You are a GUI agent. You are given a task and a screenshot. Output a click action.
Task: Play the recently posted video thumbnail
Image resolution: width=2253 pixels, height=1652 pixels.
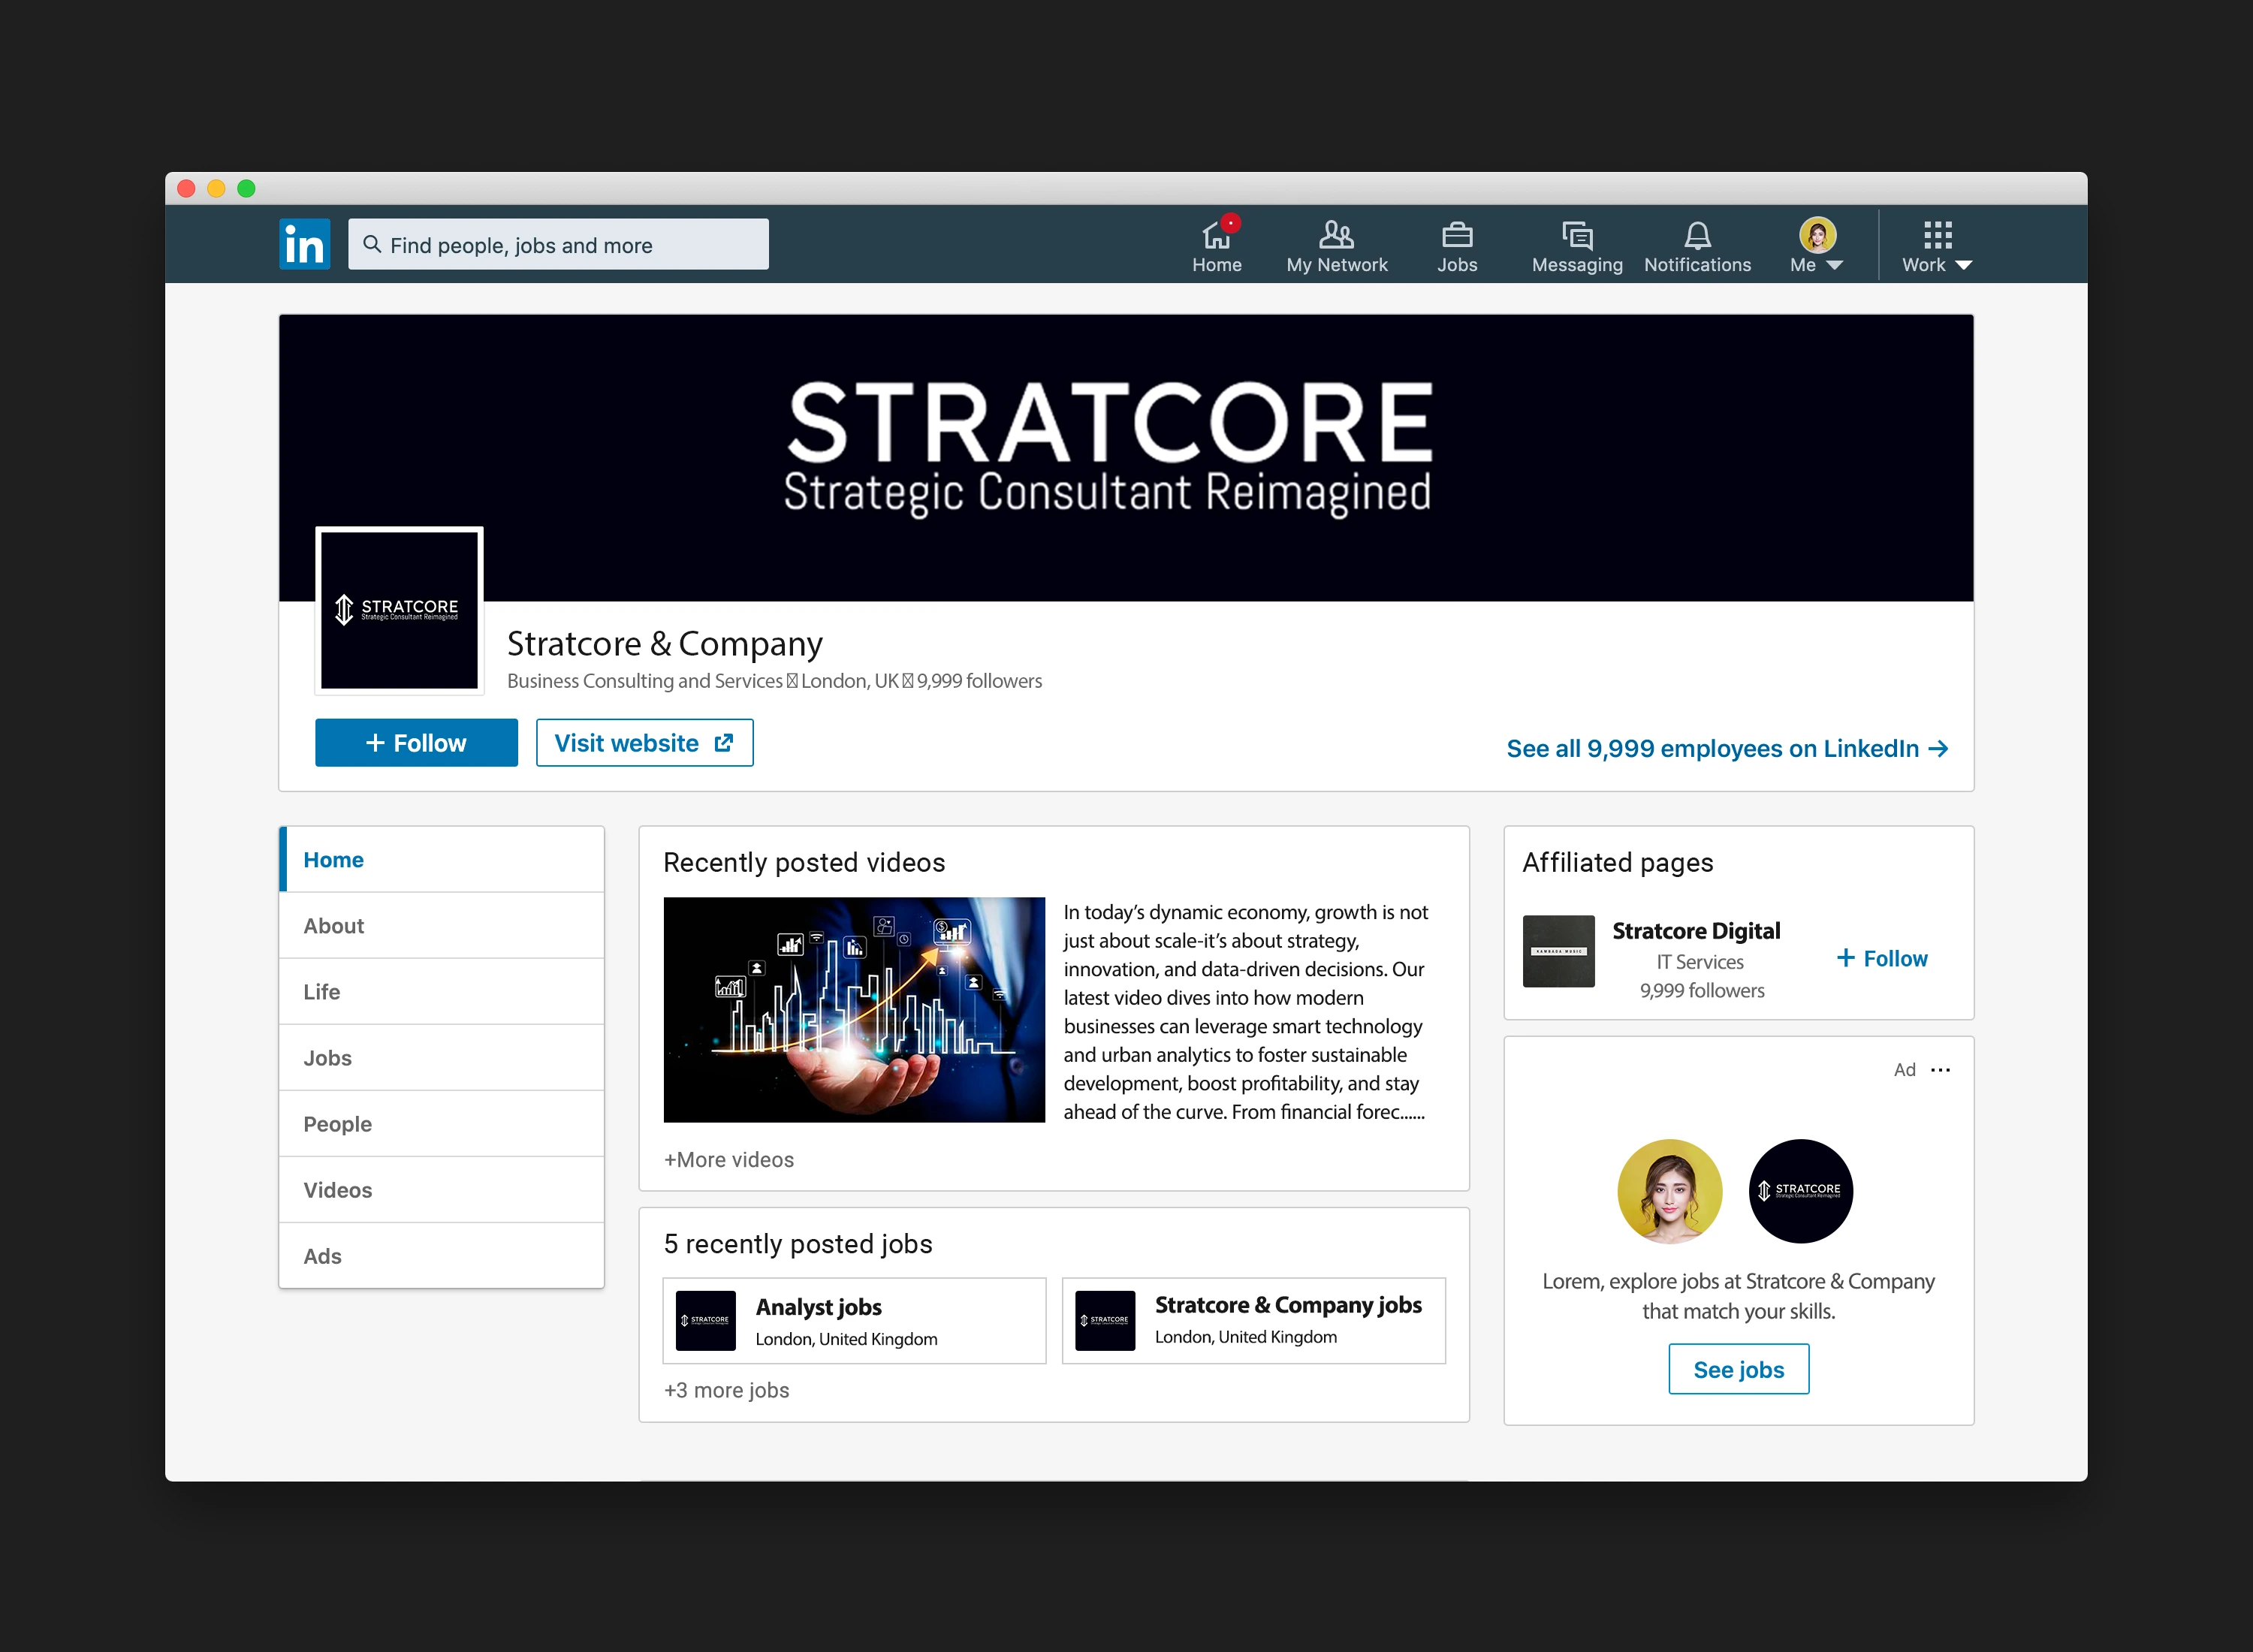(x=854, y=1010)
